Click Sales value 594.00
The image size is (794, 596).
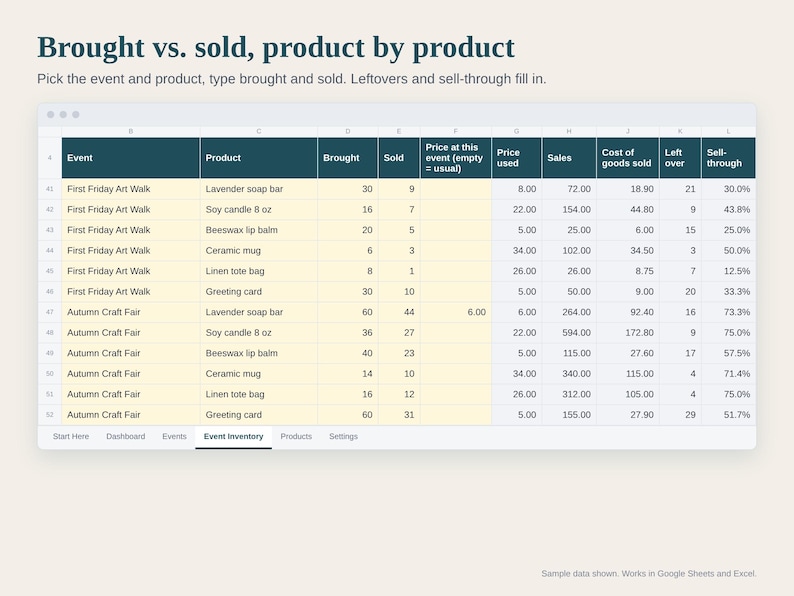click(576, 333)
